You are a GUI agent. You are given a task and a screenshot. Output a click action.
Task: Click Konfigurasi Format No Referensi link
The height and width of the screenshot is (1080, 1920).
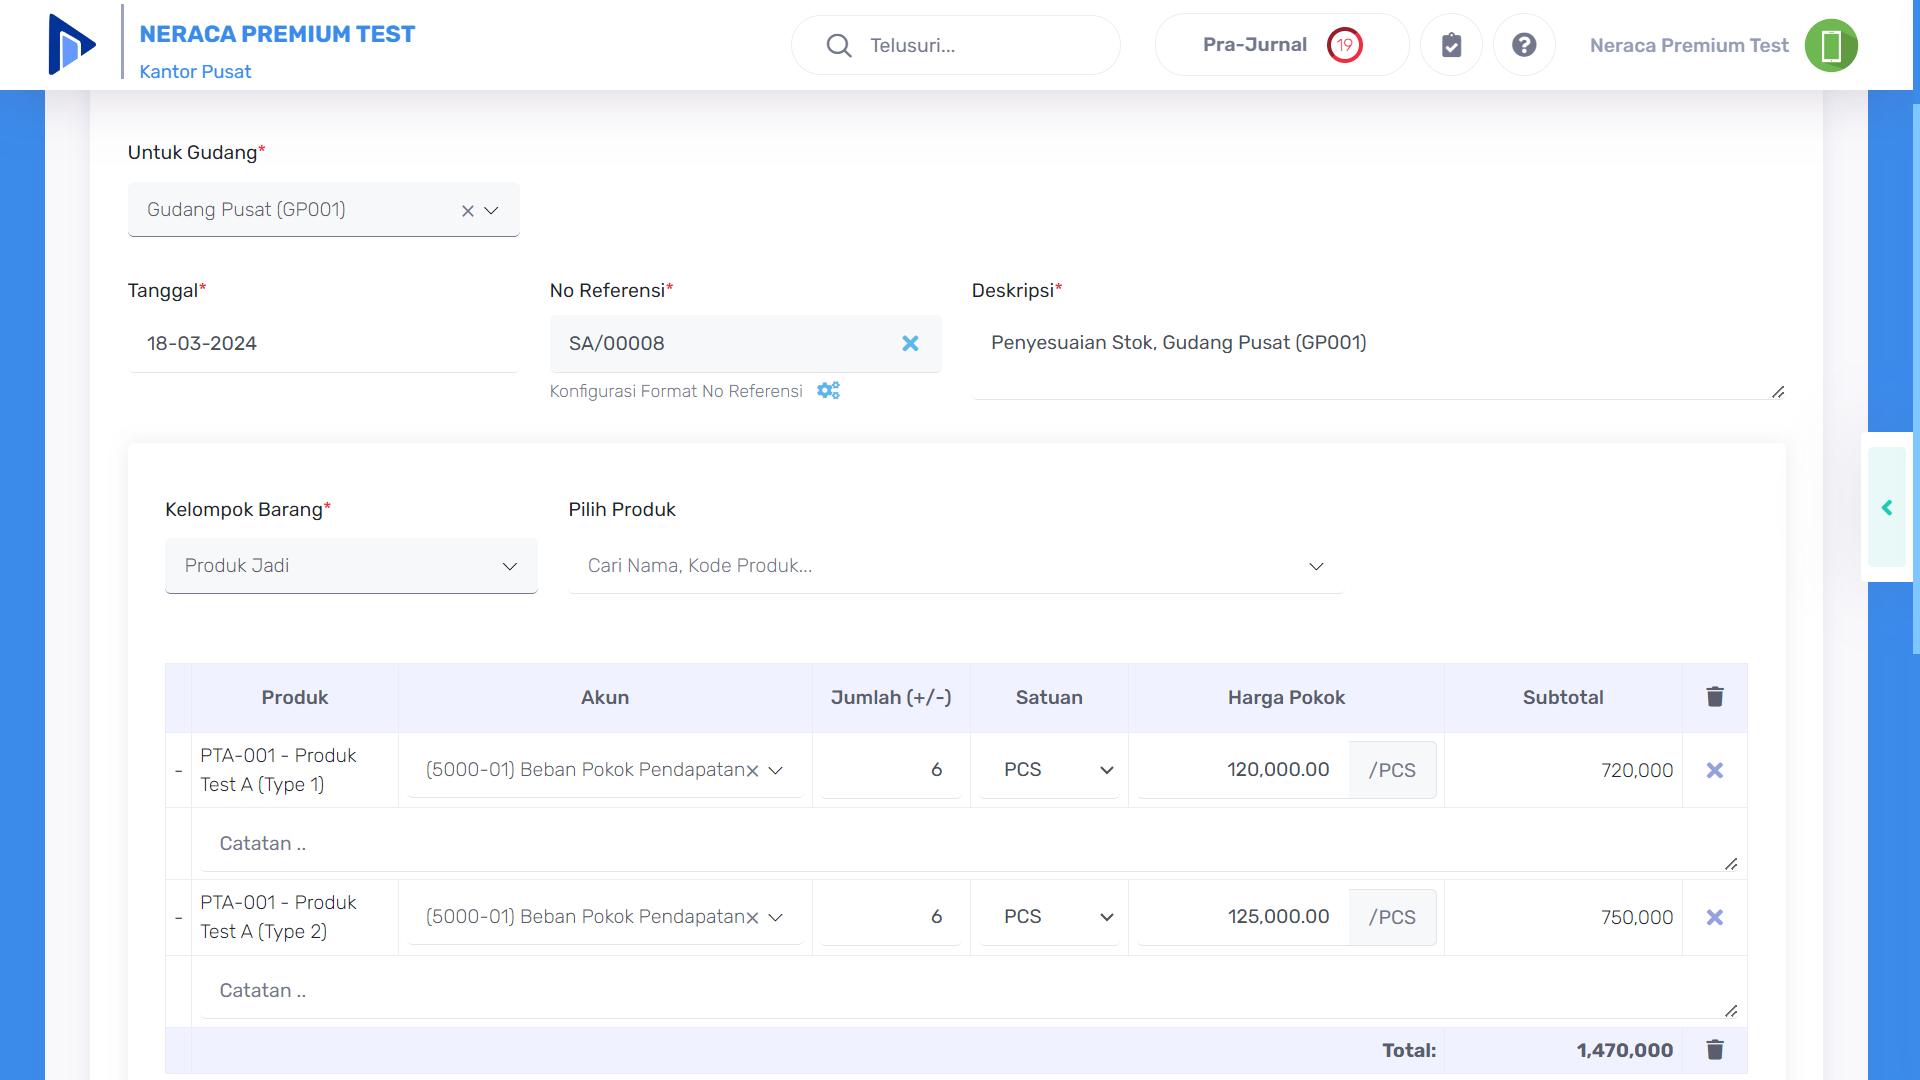click(676, 391)
